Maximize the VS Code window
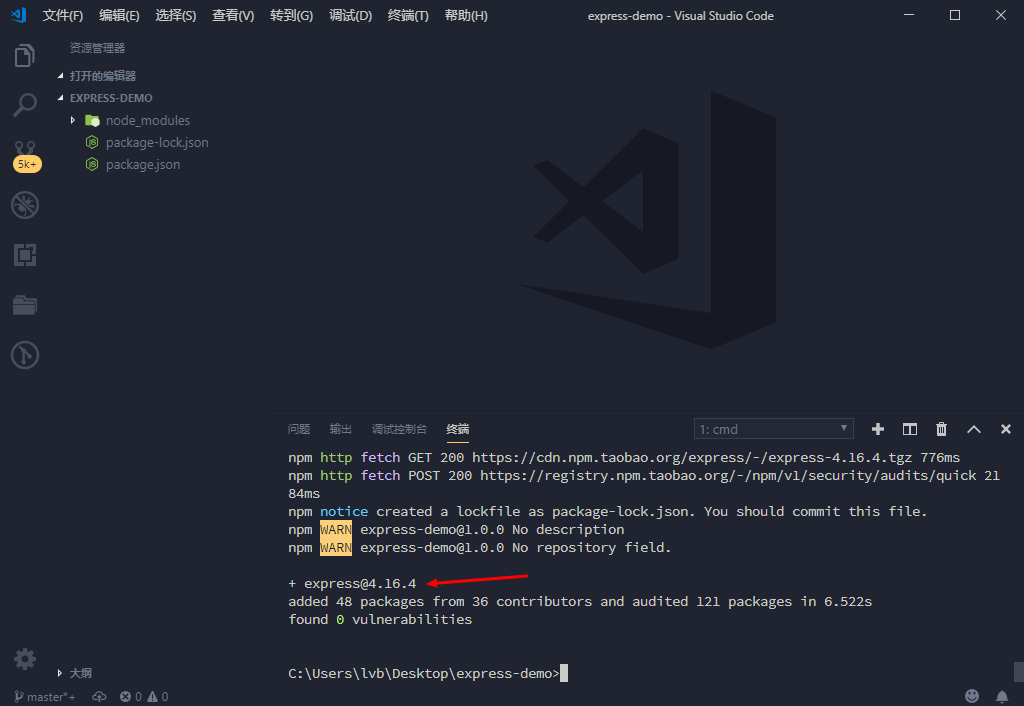1024x706 pixels. click(x=955, y=15)
